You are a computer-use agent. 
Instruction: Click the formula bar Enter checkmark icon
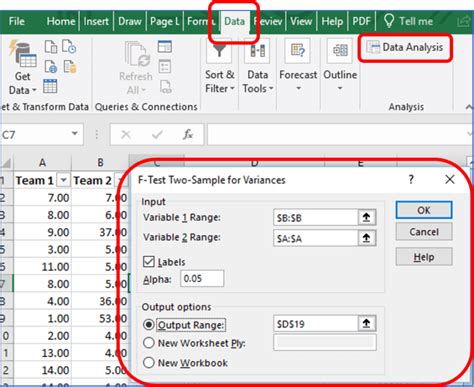point(157,134)
